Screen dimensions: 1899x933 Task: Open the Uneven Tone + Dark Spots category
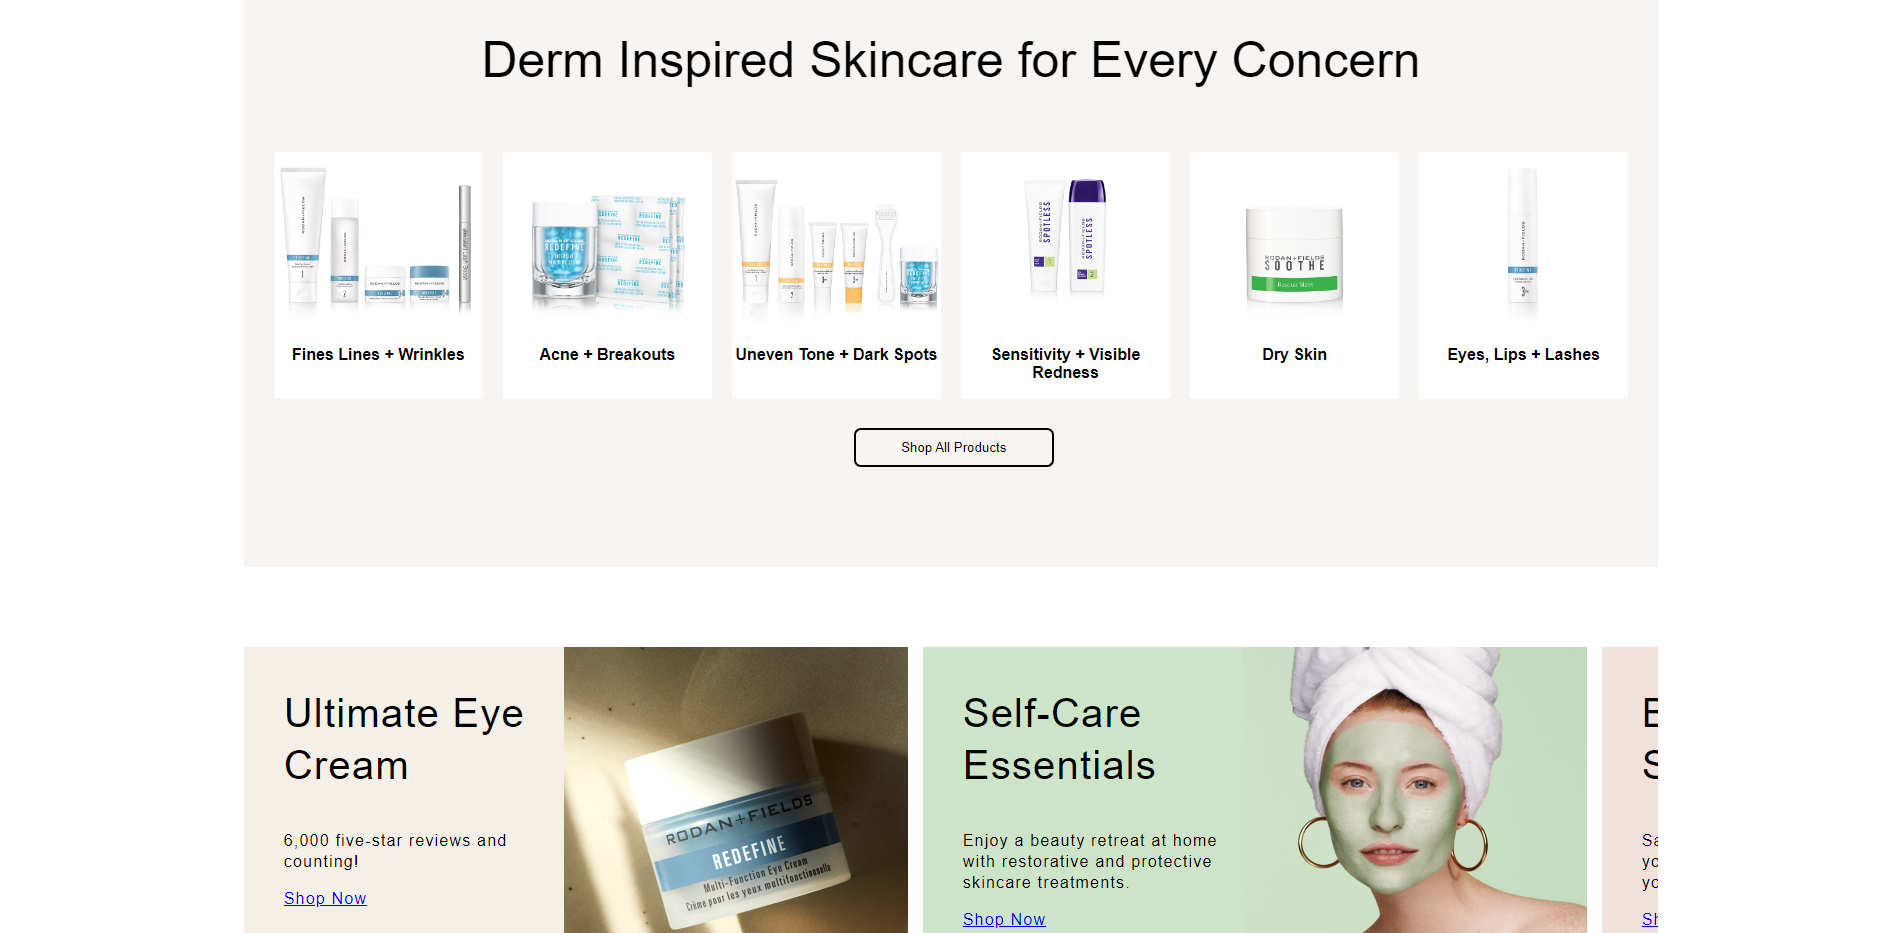[x=836, y=354]
